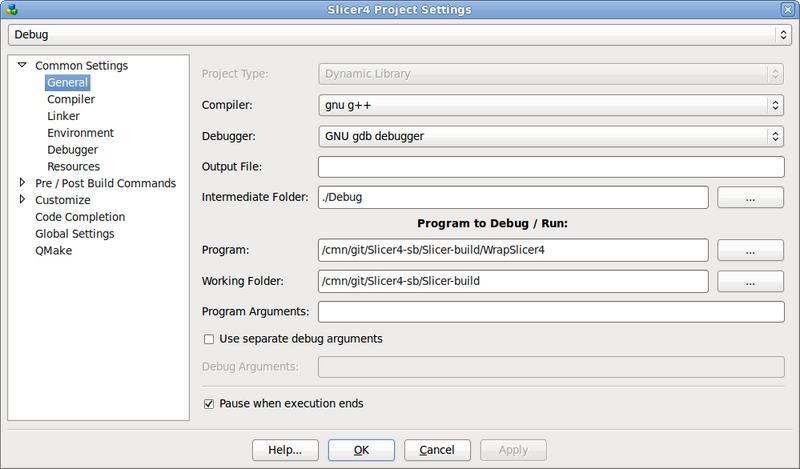The height and width of the screenshot is (469, 800).
Task: Browse for the Intermediate Folder
Action: point(750,198)
